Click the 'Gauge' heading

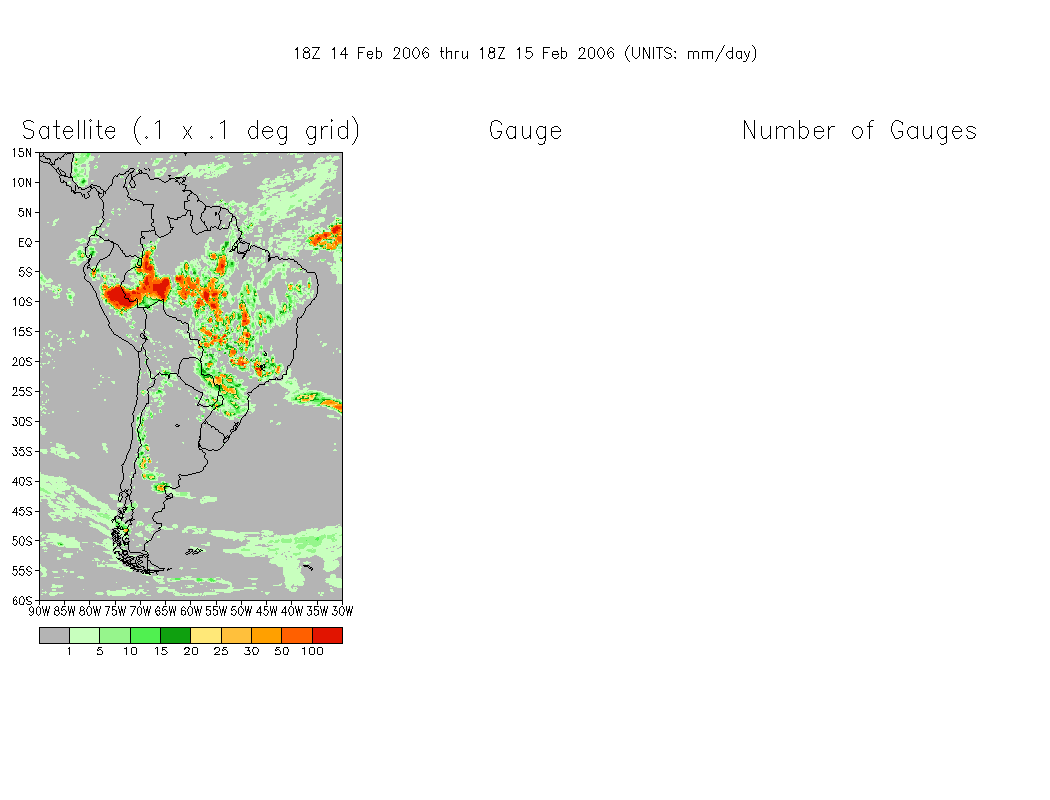coord(526,131)
